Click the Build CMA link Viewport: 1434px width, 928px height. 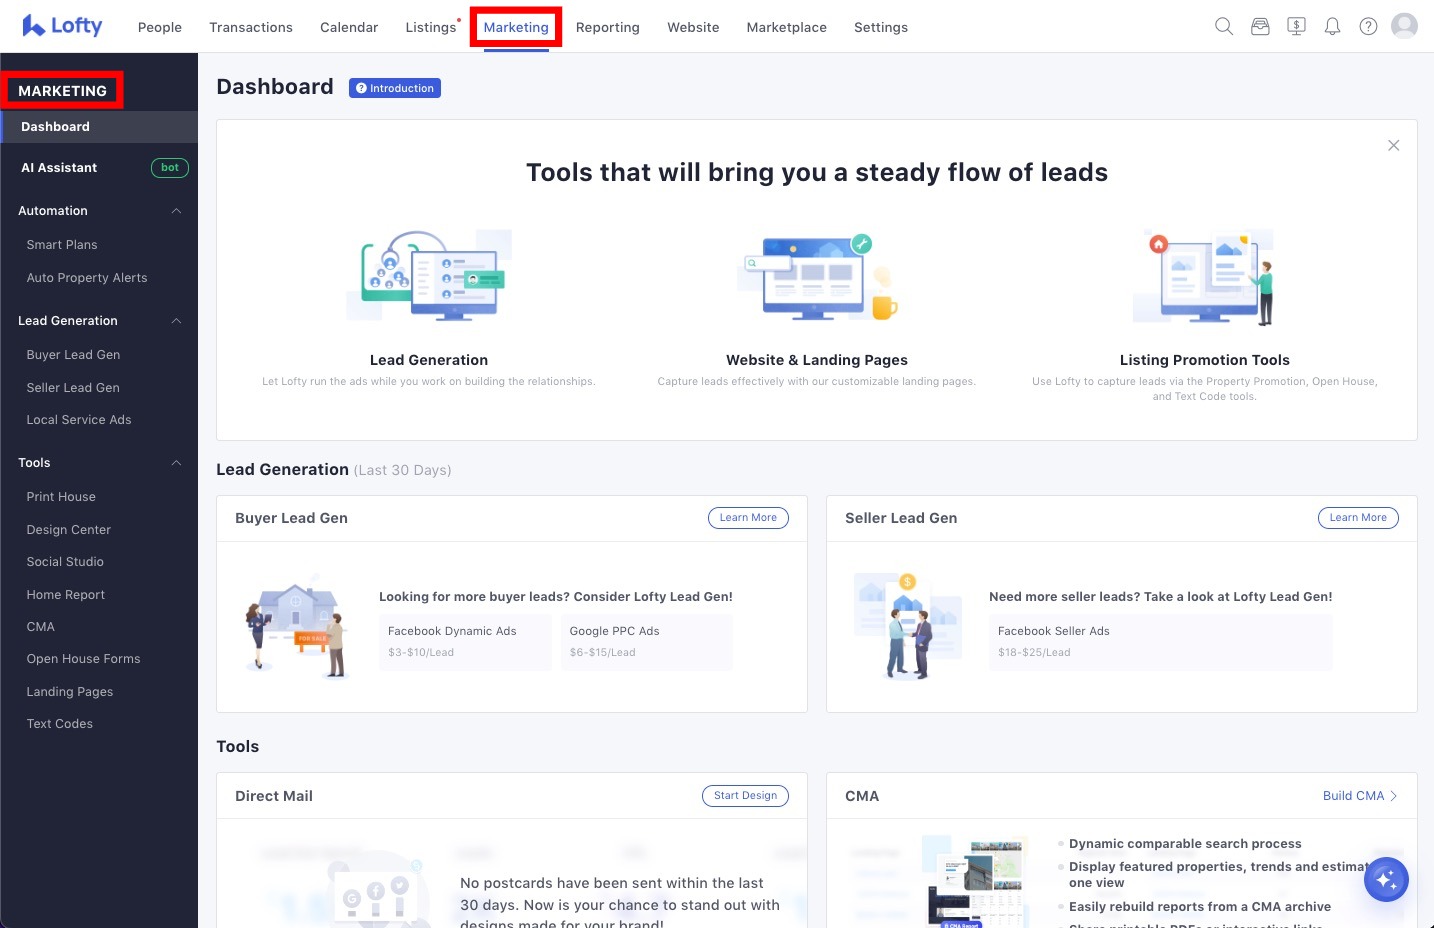coord(1360,796)
